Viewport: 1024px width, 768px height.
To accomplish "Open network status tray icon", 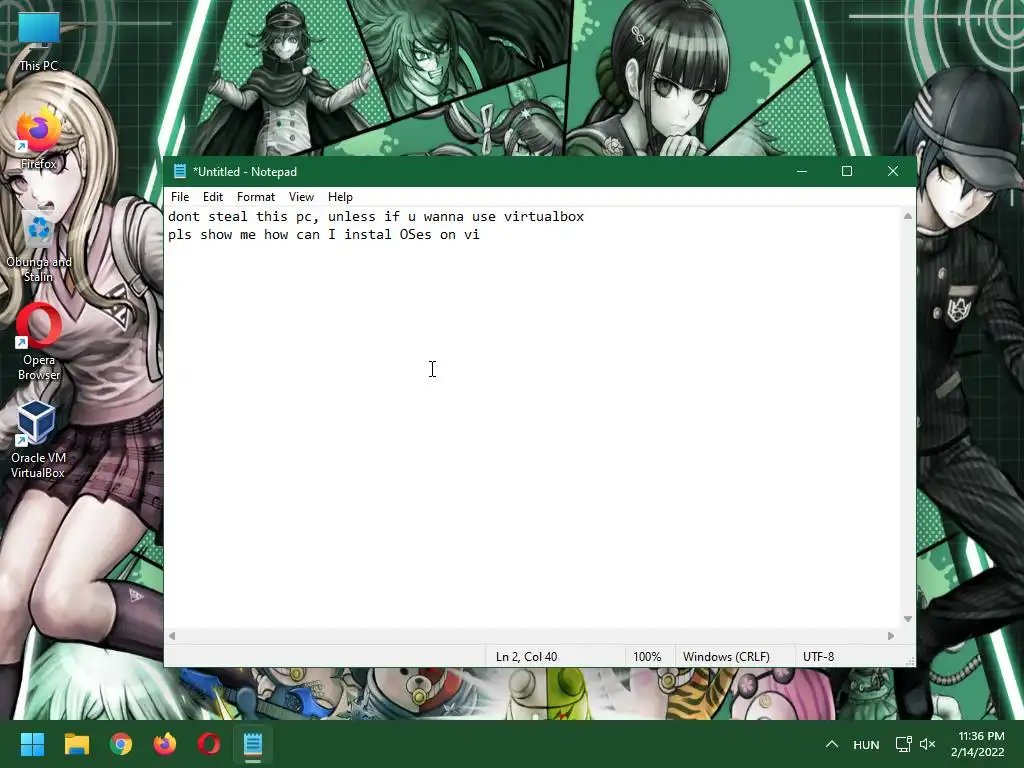I will click(903, 744).
